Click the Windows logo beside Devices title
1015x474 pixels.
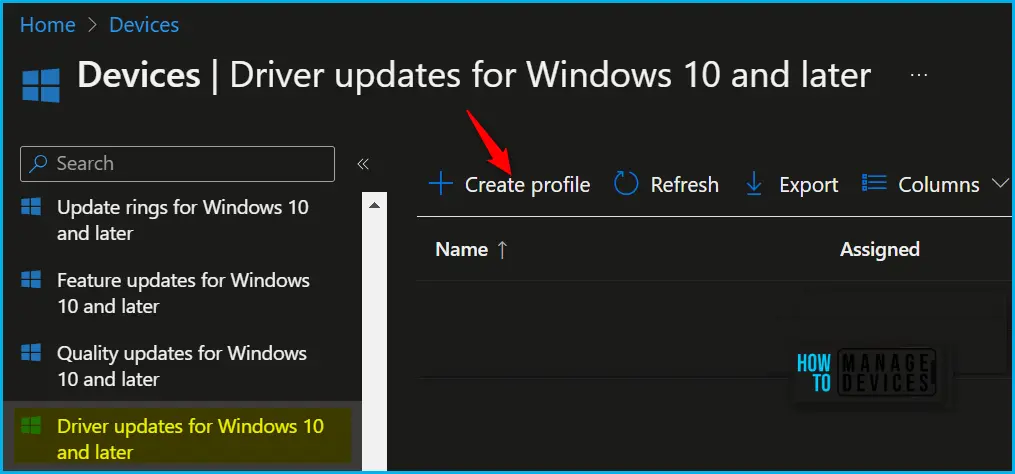point(41,85)
